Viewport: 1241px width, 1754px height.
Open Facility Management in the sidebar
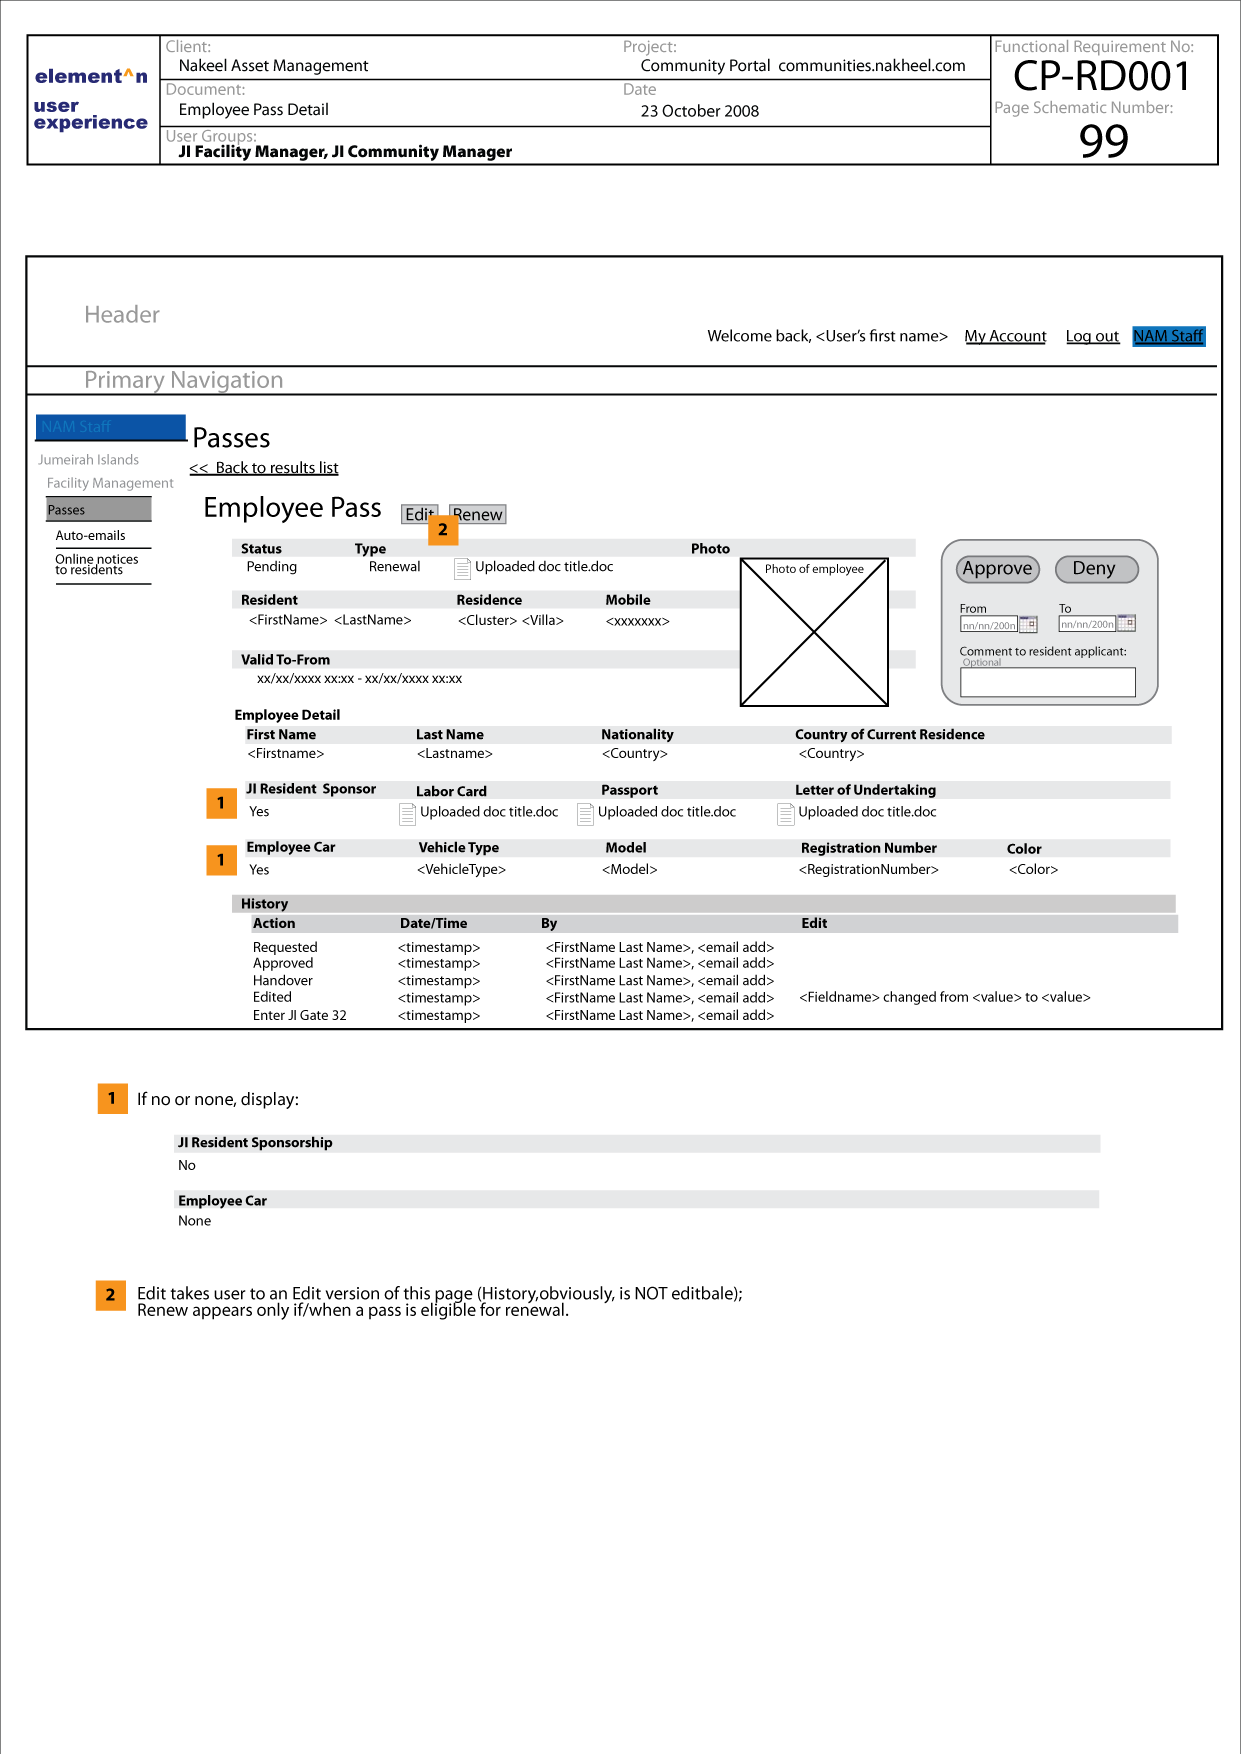[110, 483]
